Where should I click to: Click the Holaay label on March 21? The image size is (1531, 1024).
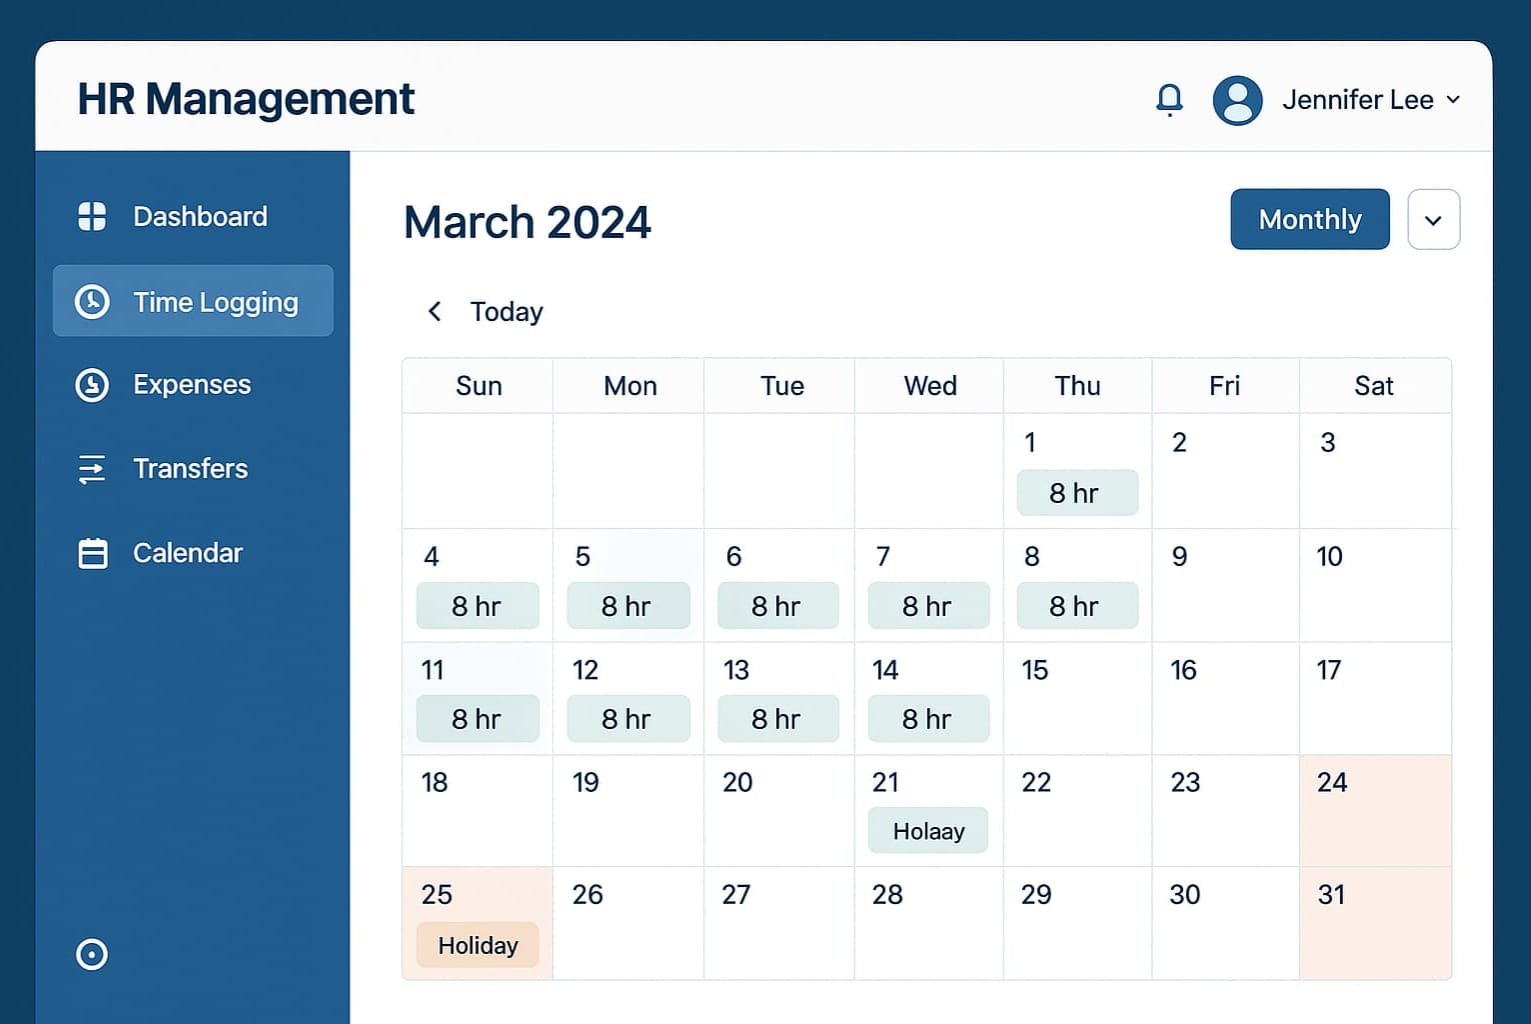[928, 831]
